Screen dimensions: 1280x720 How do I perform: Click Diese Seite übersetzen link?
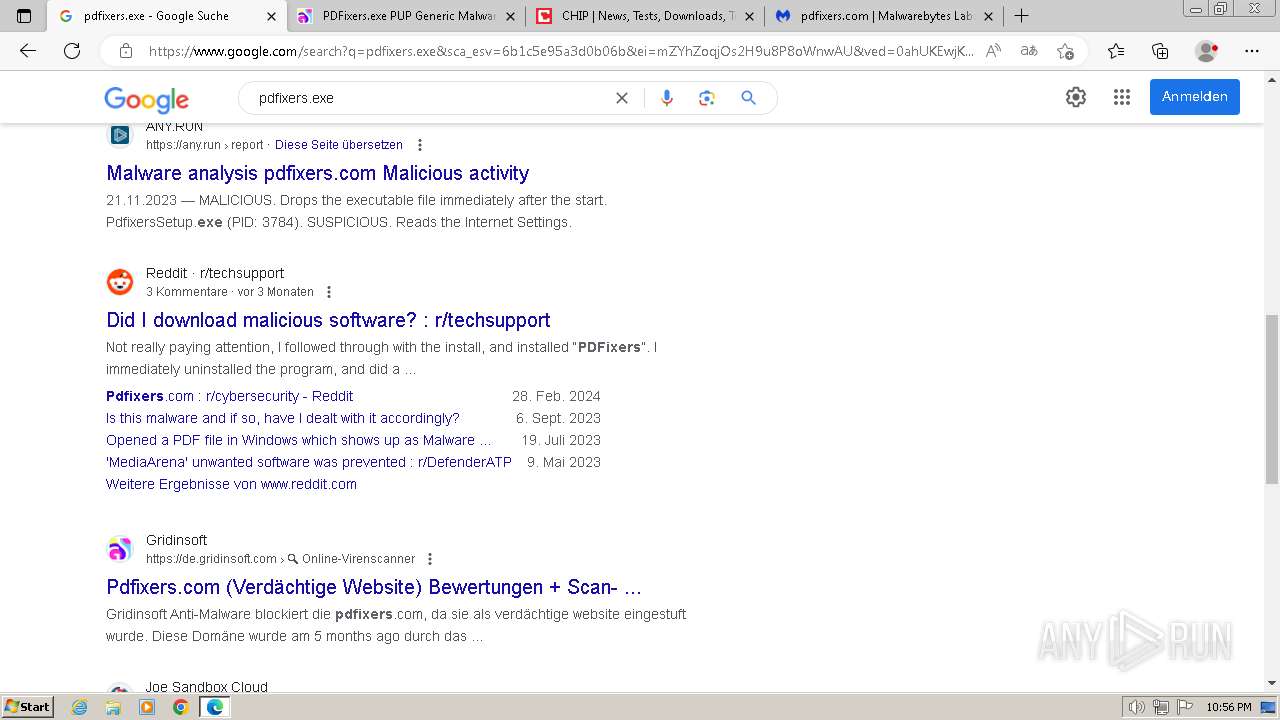[x=339, y=145]
